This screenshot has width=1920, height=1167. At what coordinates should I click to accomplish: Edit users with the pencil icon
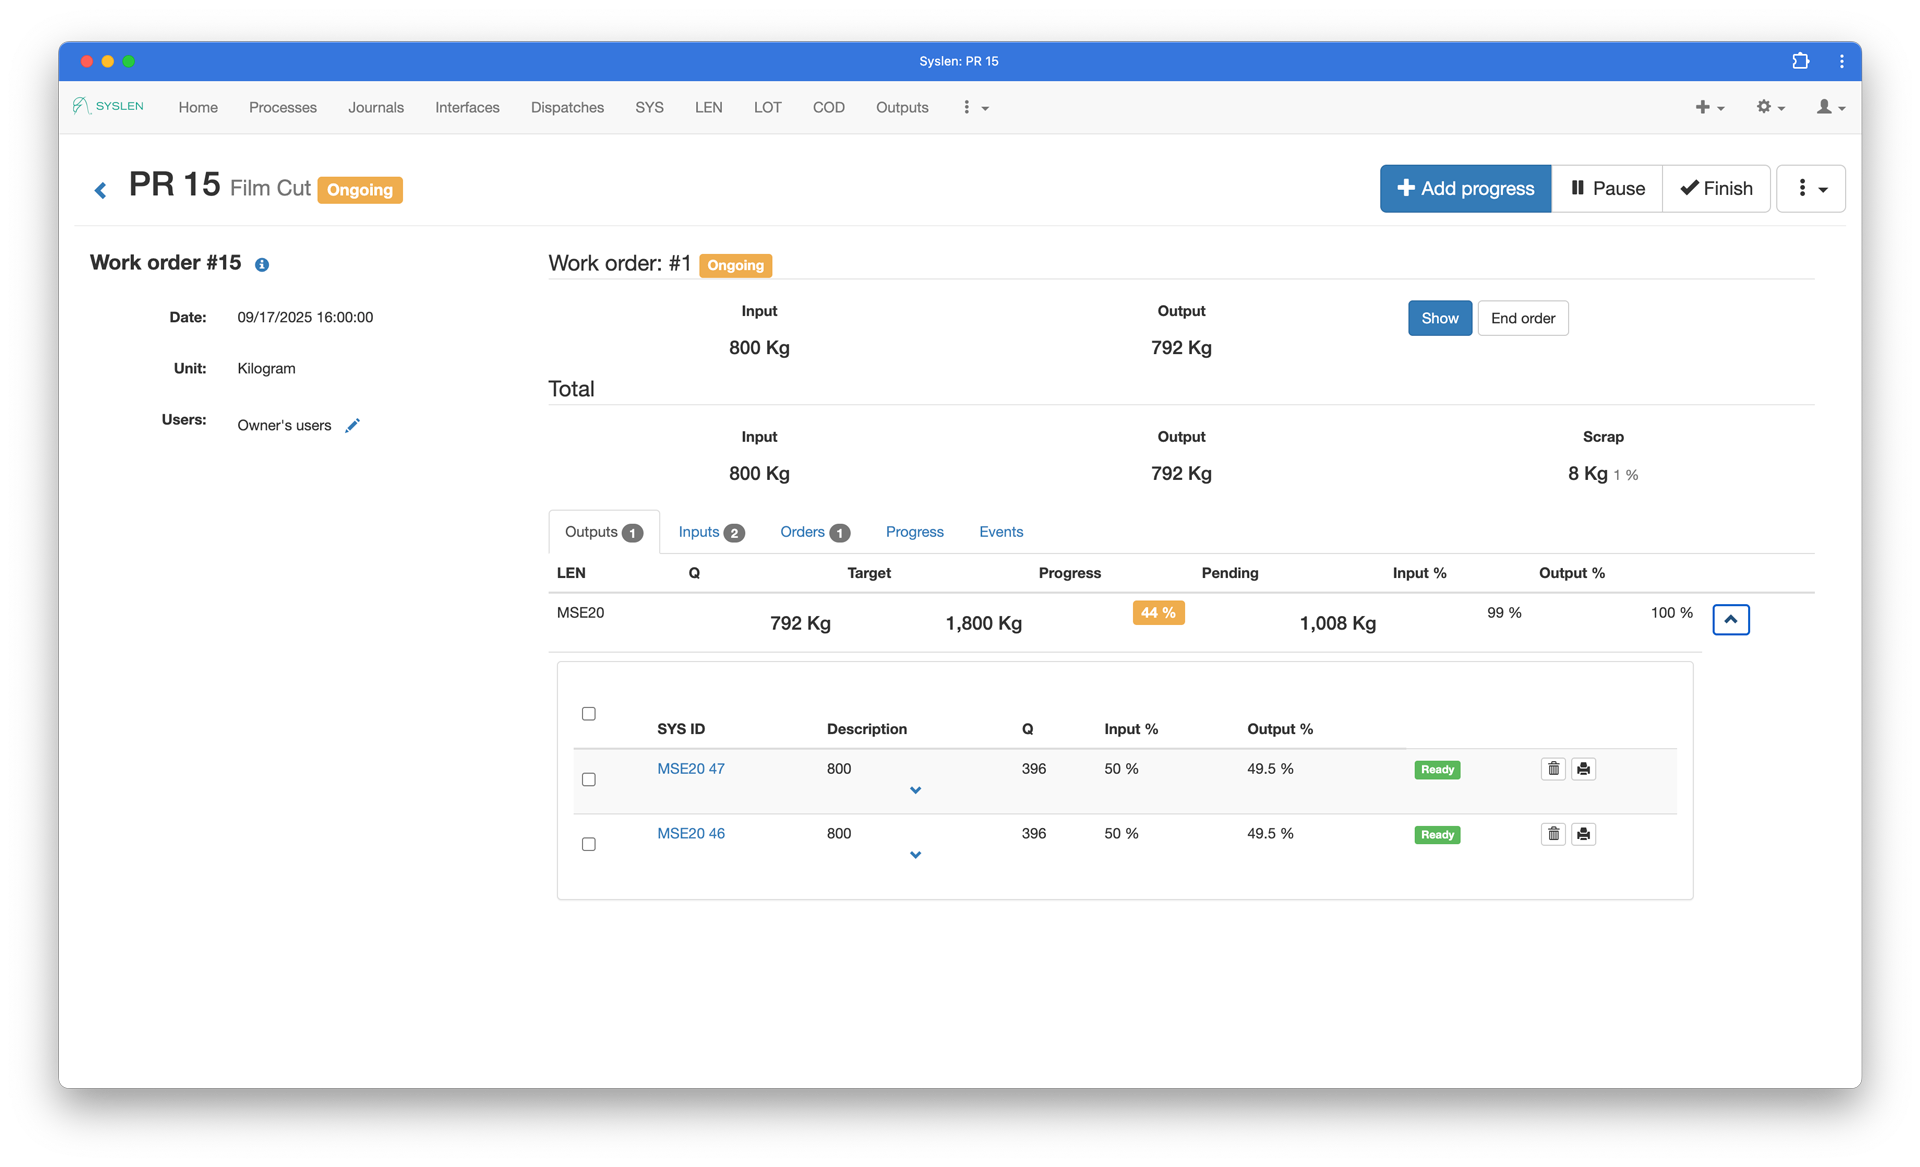coord(352,426)
